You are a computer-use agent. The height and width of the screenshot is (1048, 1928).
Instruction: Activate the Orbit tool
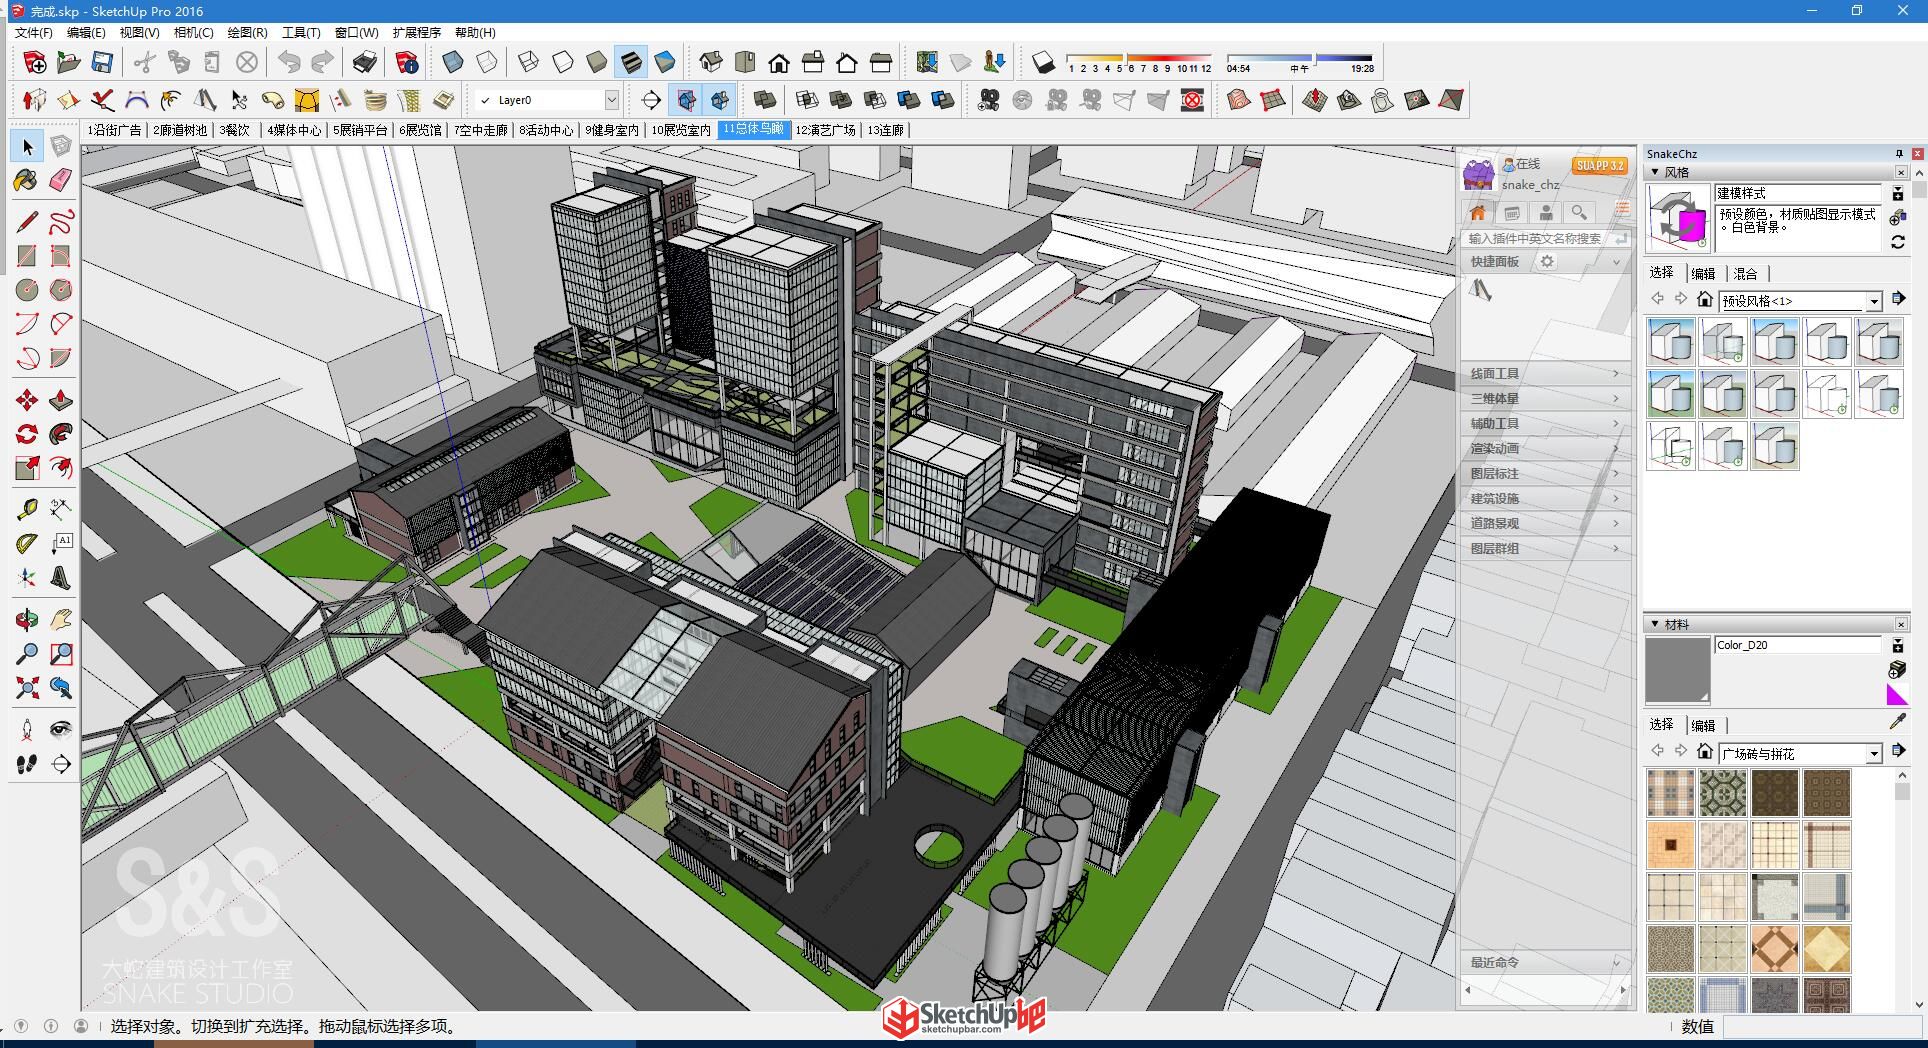click(27, 620)
